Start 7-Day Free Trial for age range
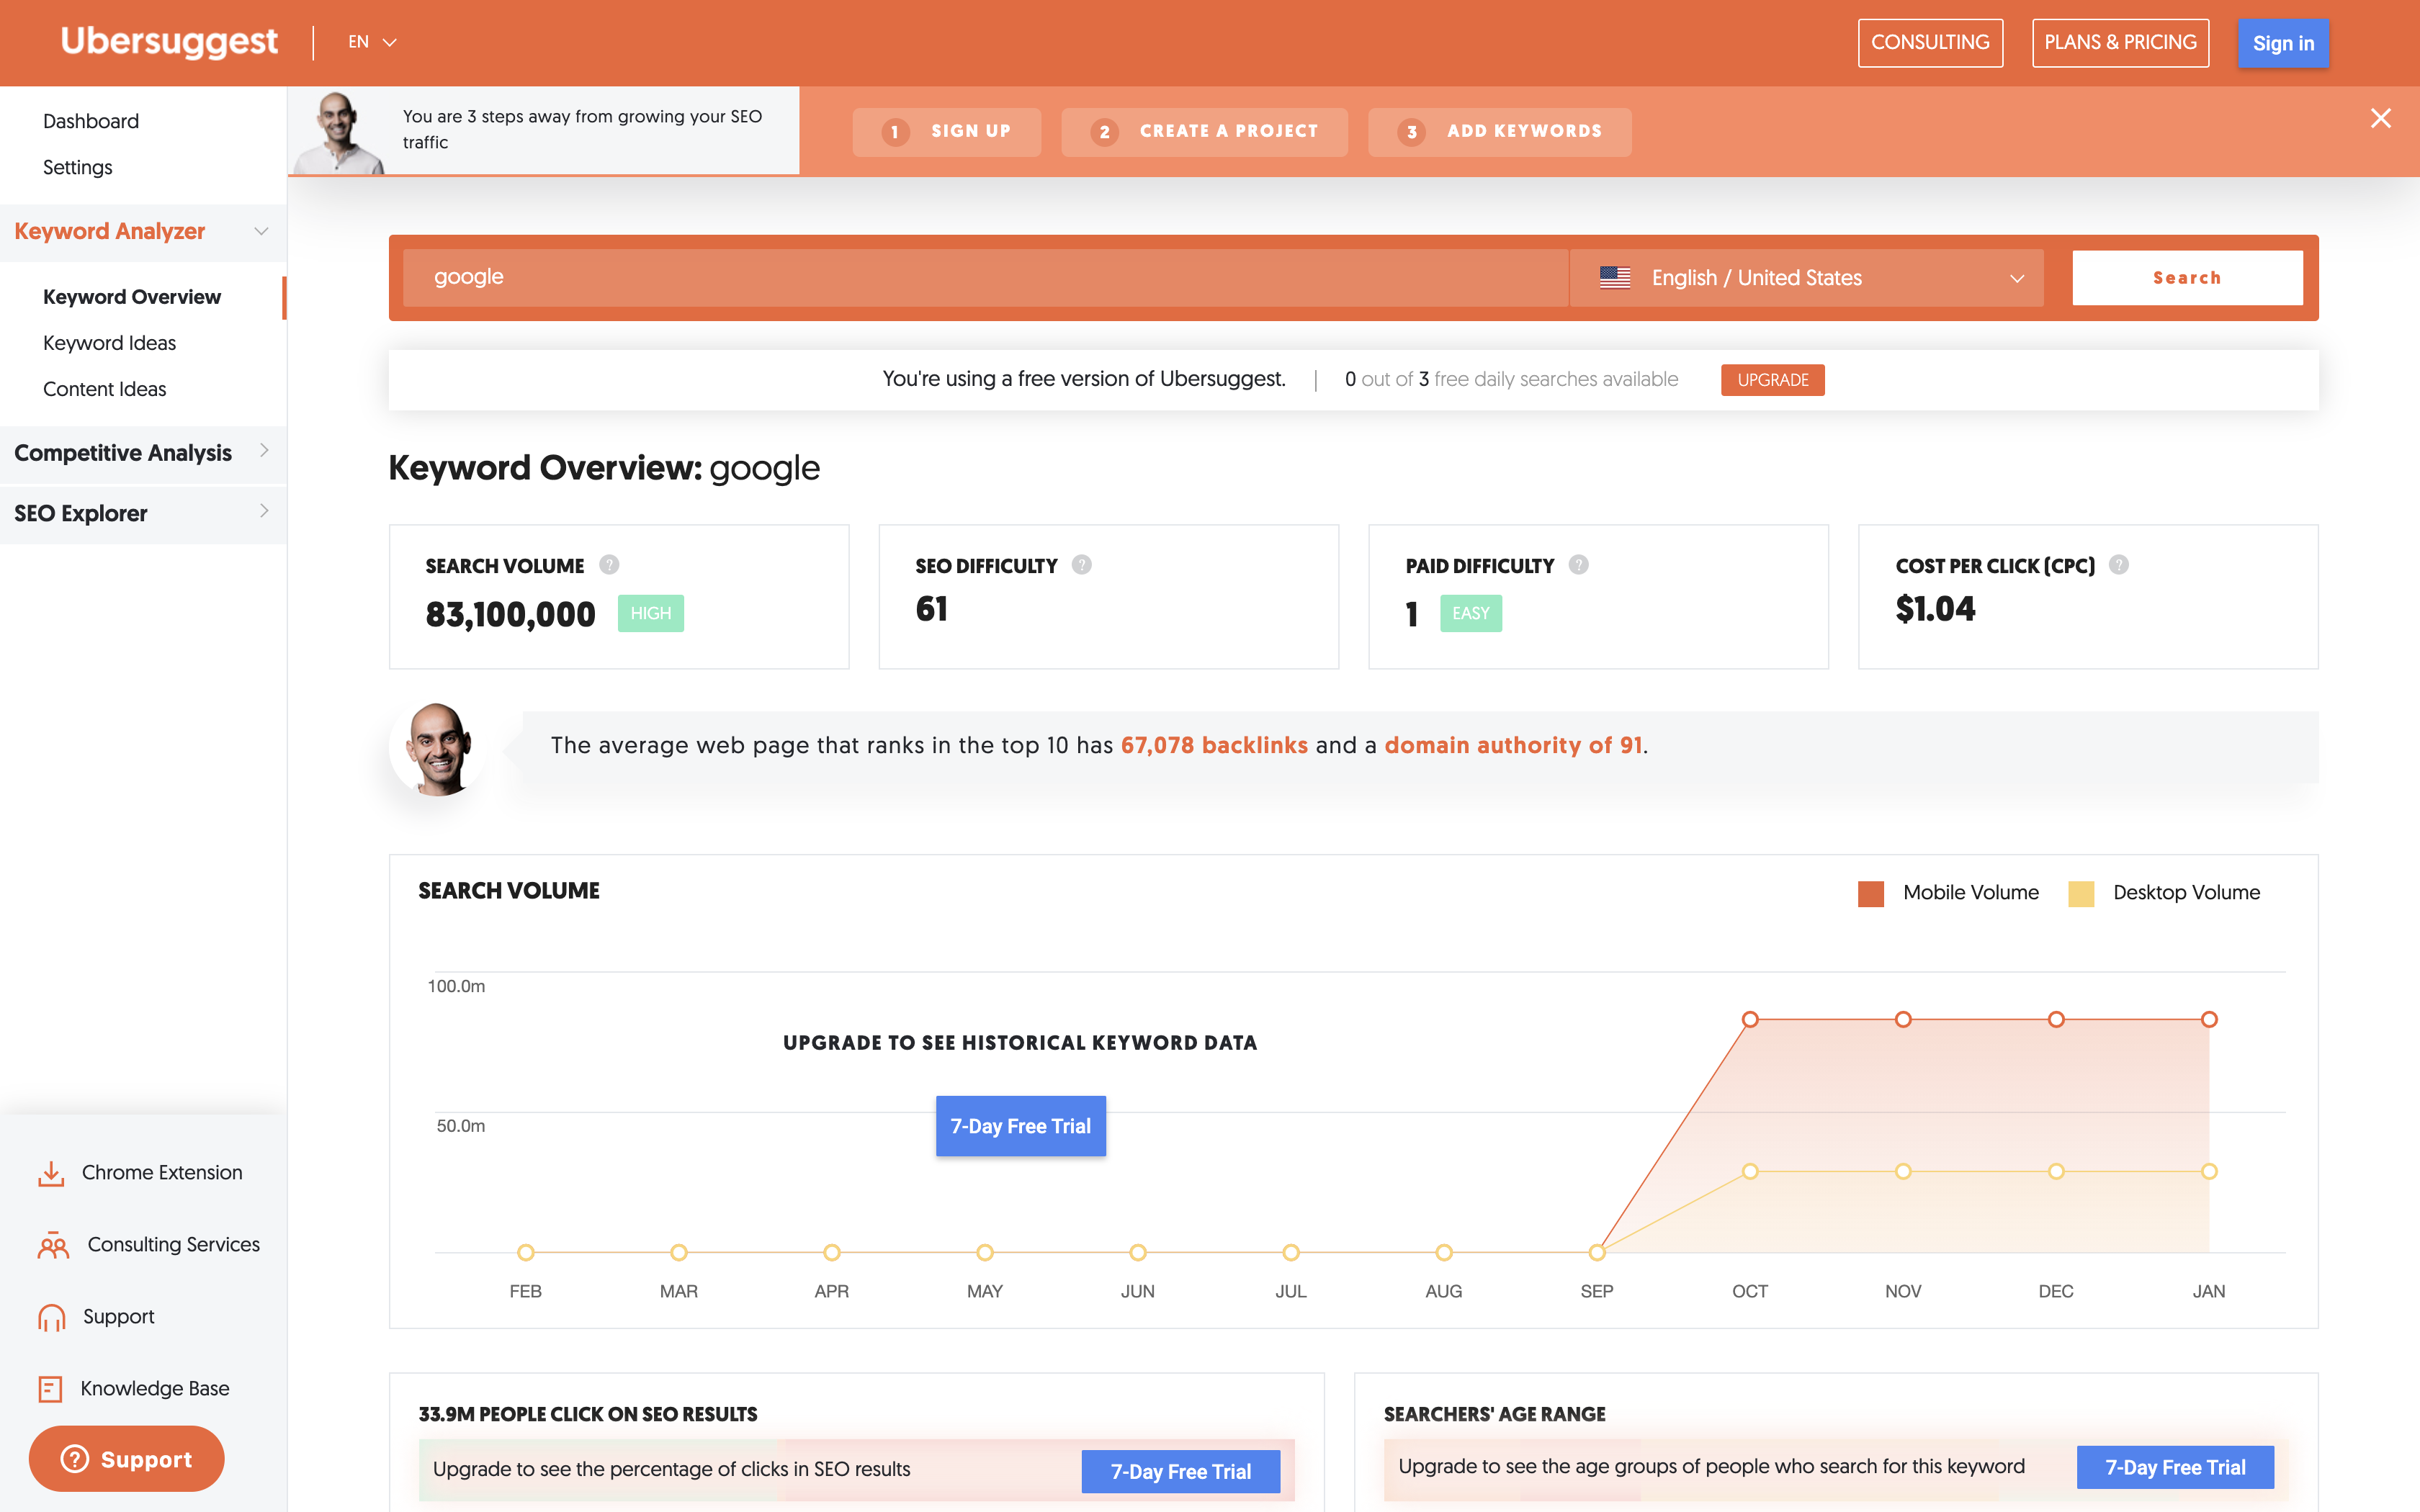This screenshot has height=1512, width=2420. tap(2175, 1467)
